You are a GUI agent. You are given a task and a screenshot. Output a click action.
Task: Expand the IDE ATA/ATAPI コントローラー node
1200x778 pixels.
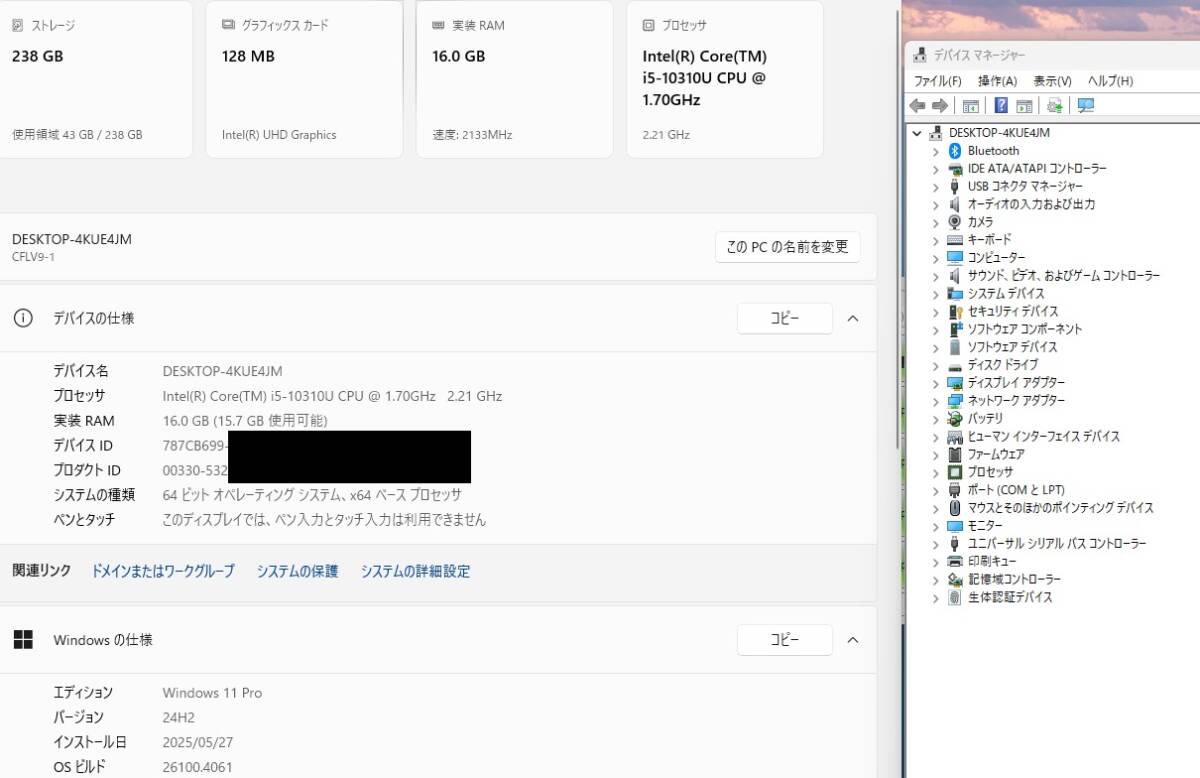click(x=936, y=169)
